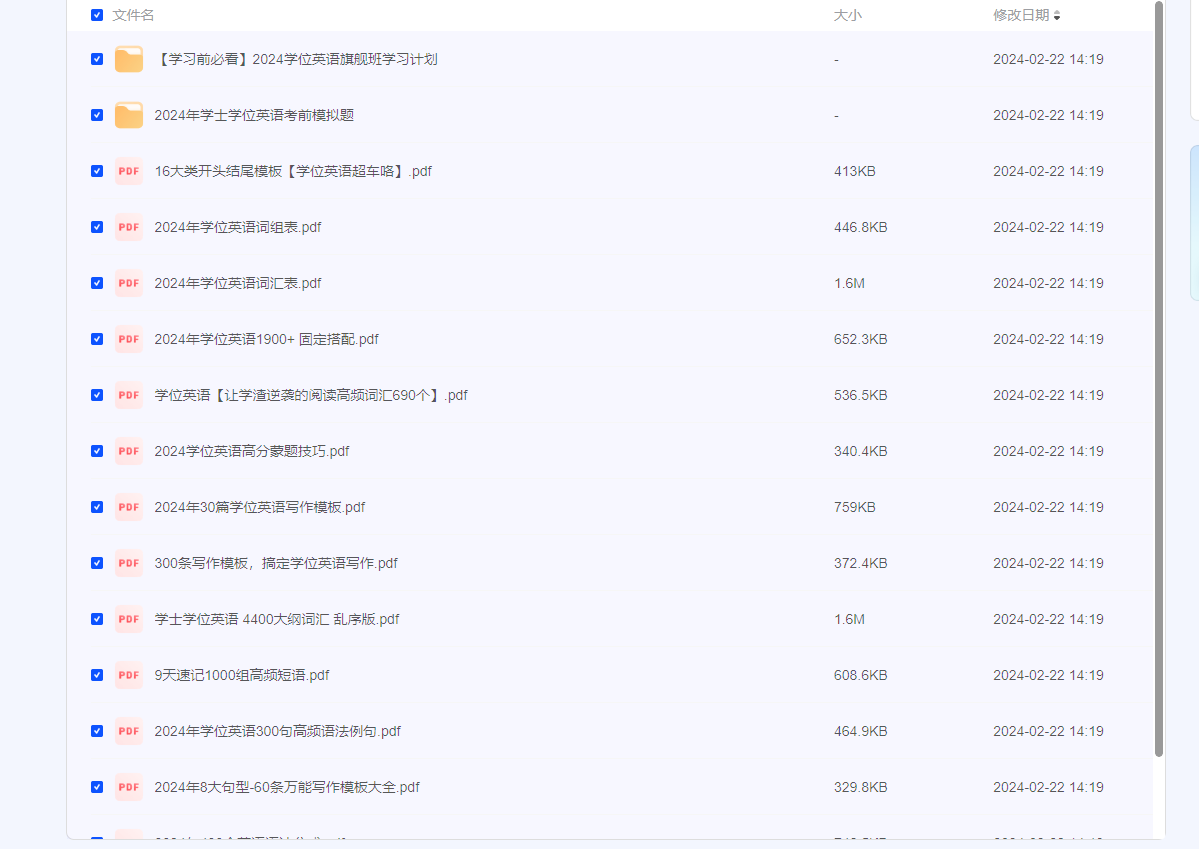1199x849 pixels.
Task: Toggle the select-all checkbox beside 文件名
Action: tap(97, 15)
